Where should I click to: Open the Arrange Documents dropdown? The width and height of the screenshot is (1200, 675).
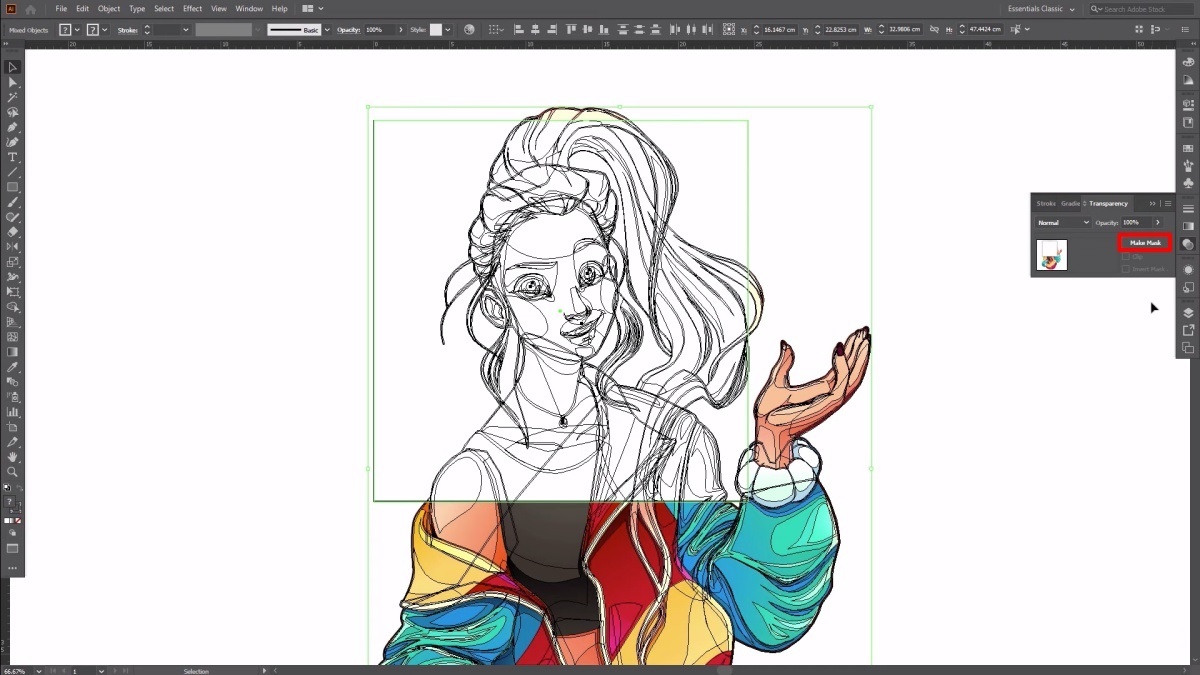click(313, 9)
